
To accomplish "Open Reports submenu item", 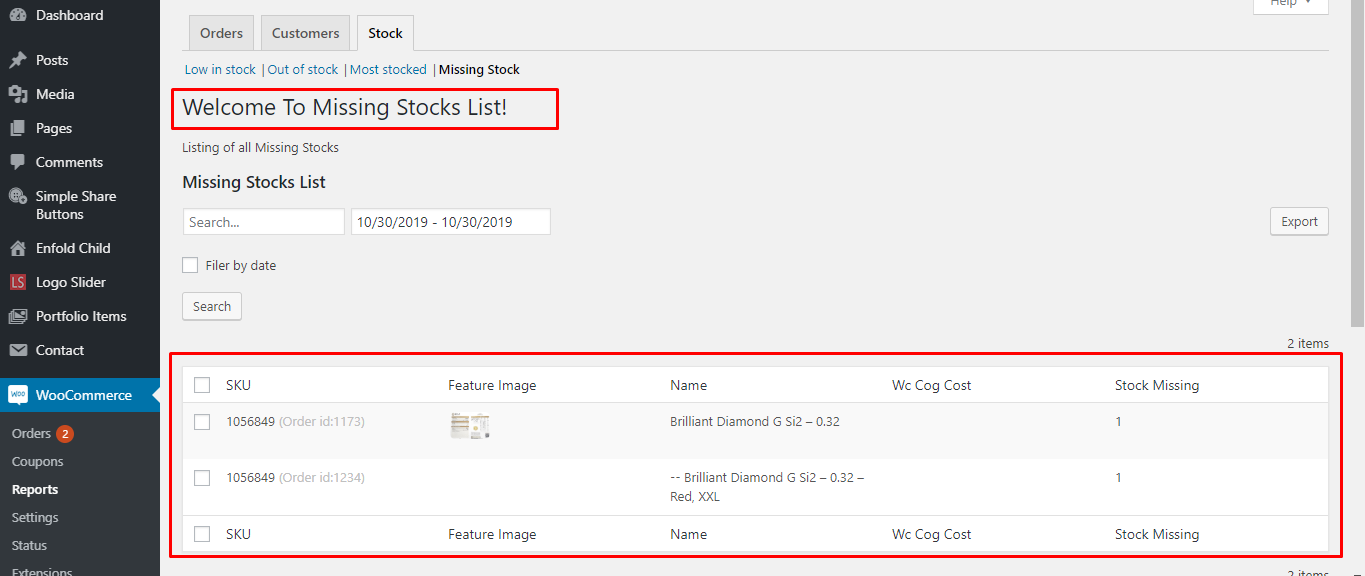I will pyautogui.click(x=35, y=490).
